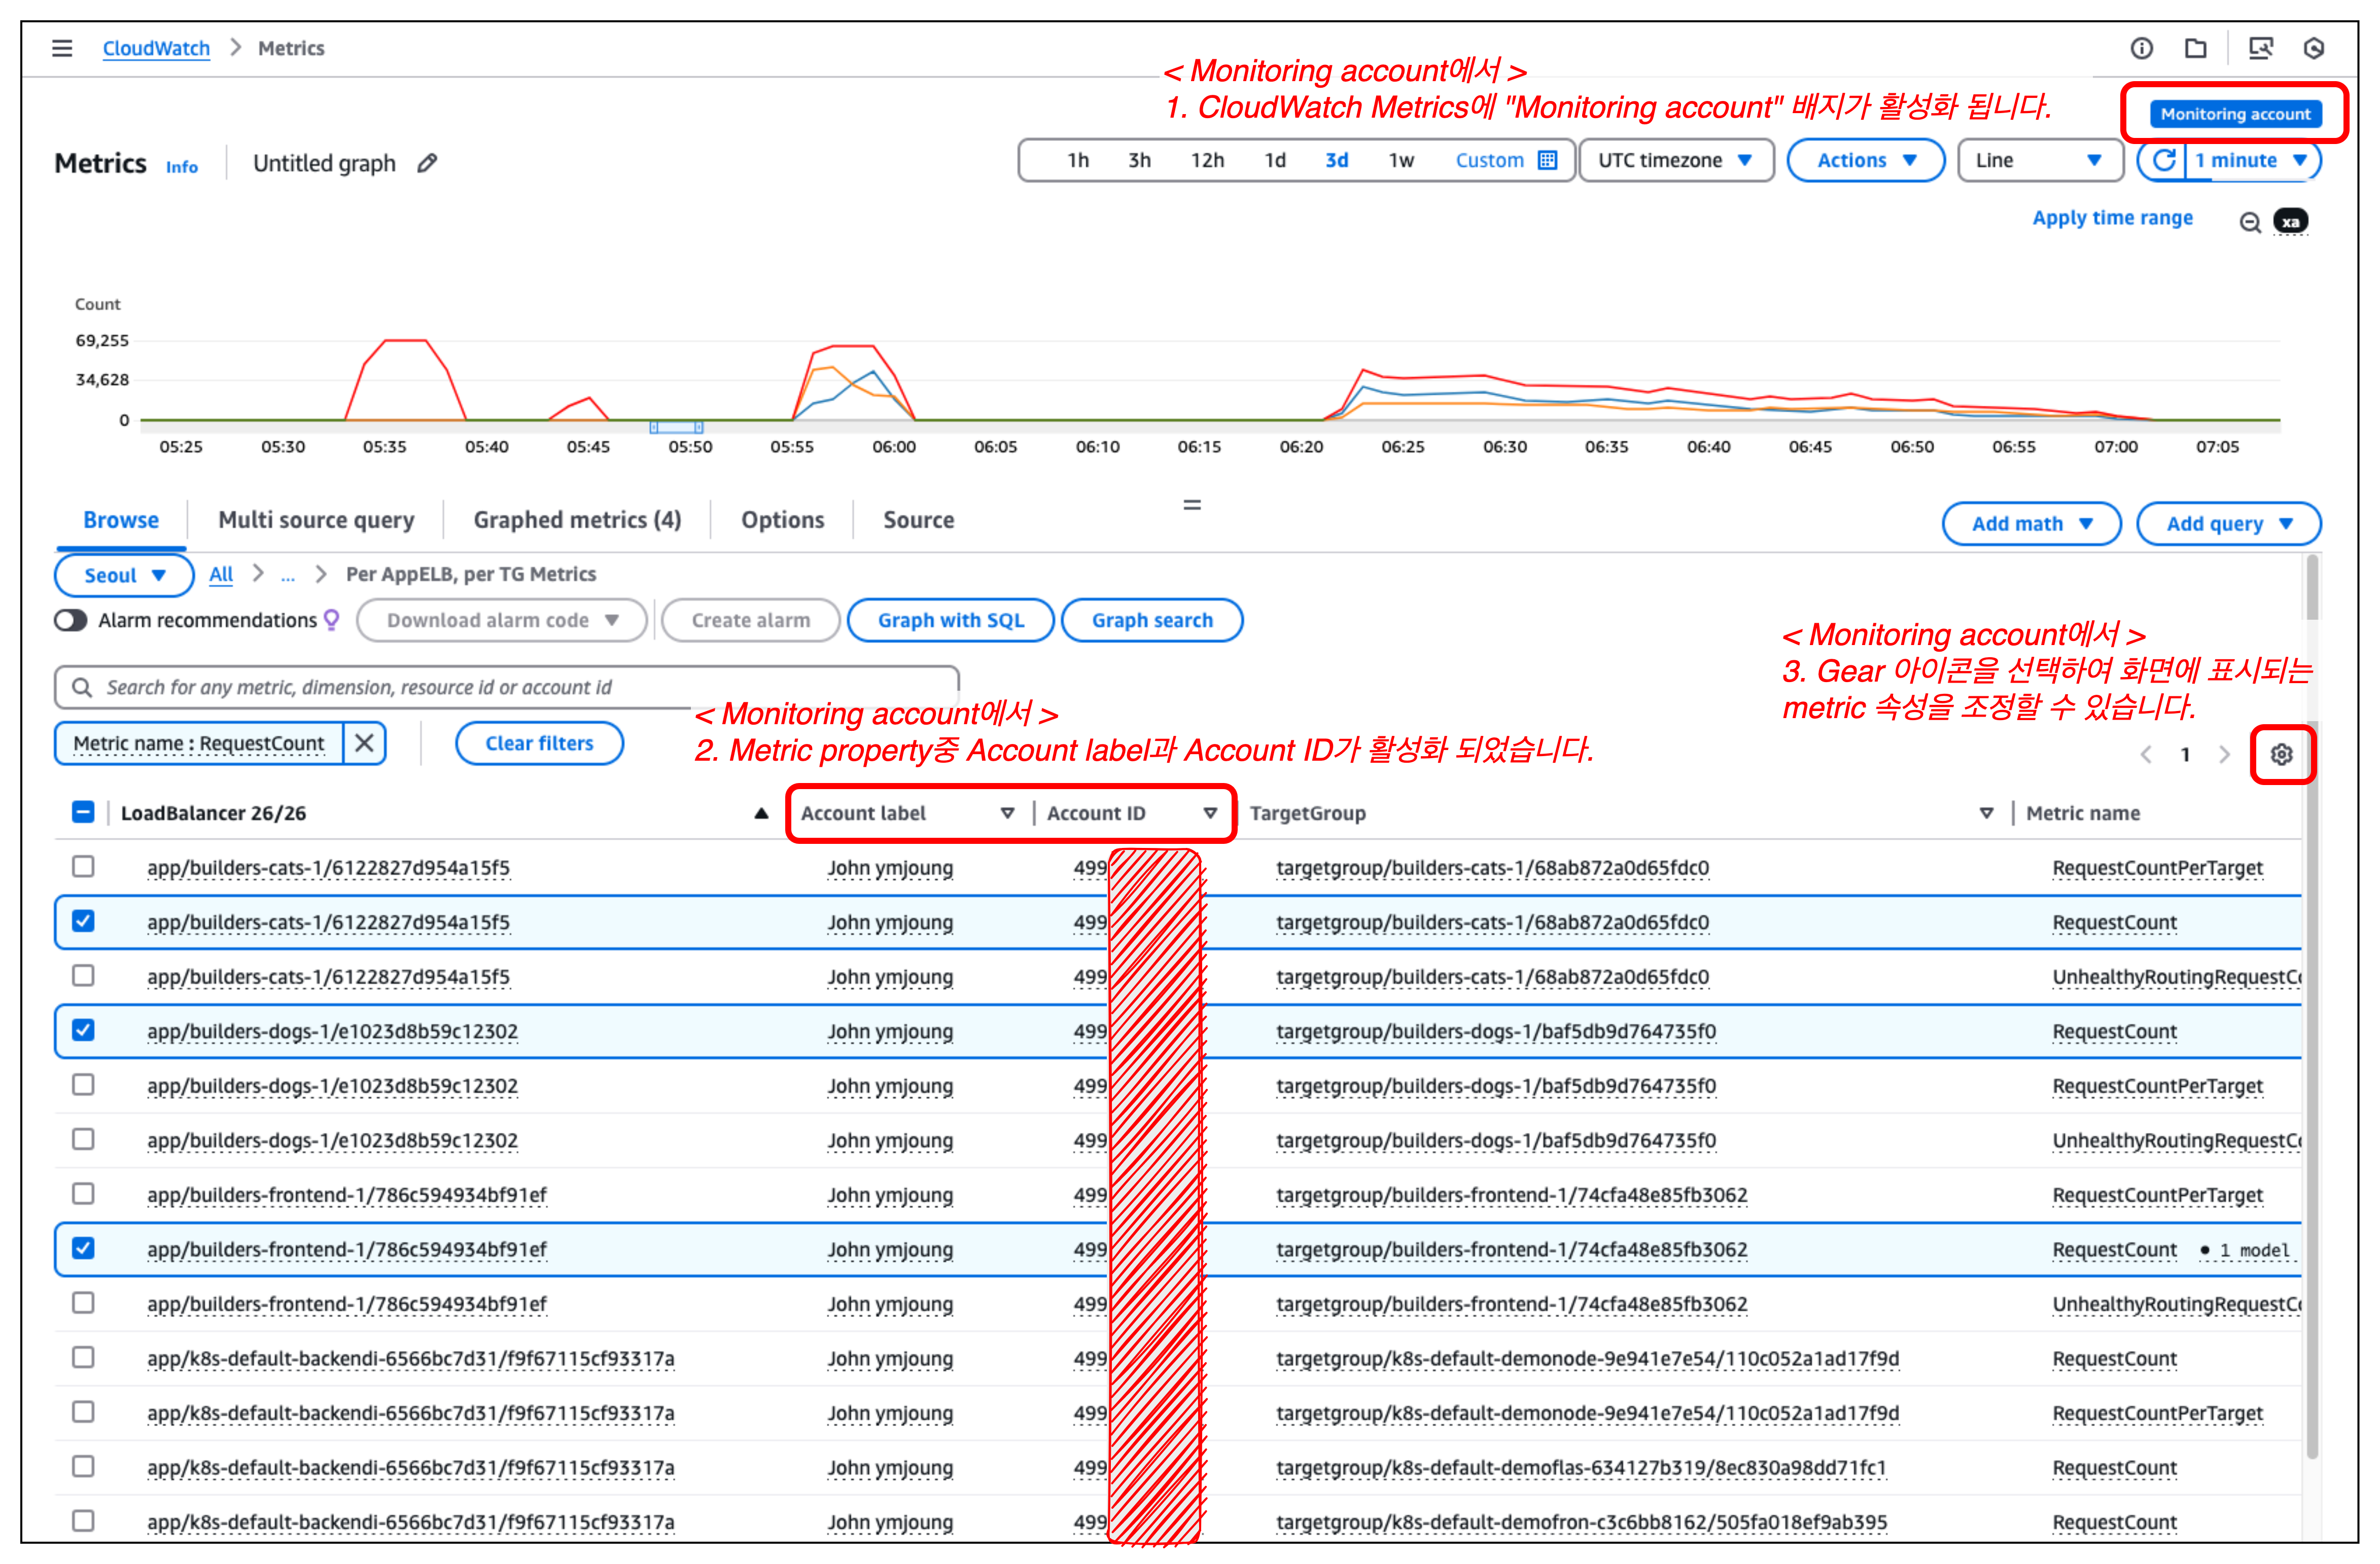Uncheck the builders-dogs-1 RequestCount row
This screenshot has width=2380, height=1564.
coord(84,1030)
